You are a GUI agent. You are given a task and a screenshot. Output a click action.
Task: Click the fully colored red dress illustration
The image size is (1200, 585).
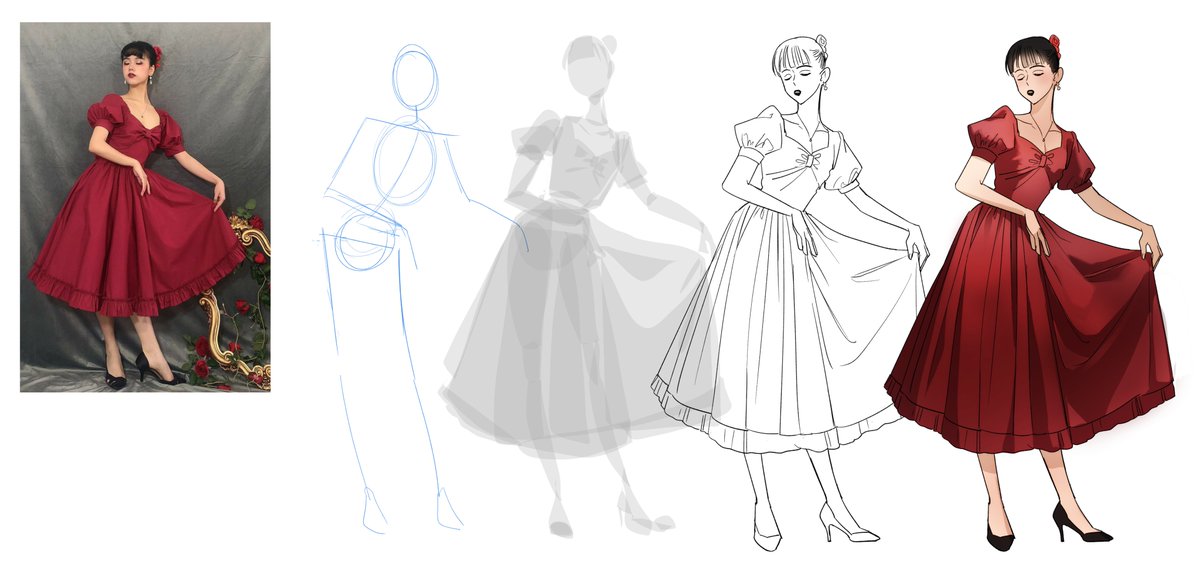tap(1030, 293)
